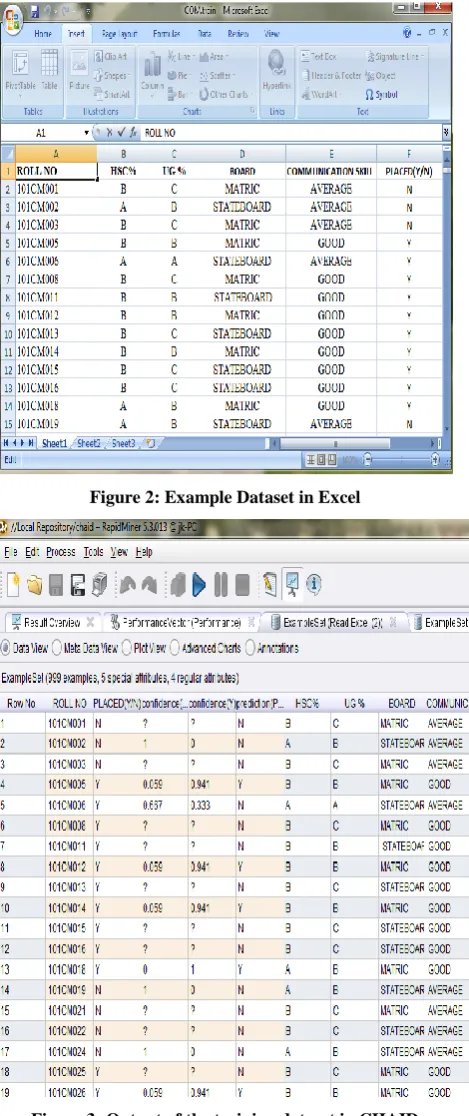Switch to Sheet2 worksheet tab

89,443
